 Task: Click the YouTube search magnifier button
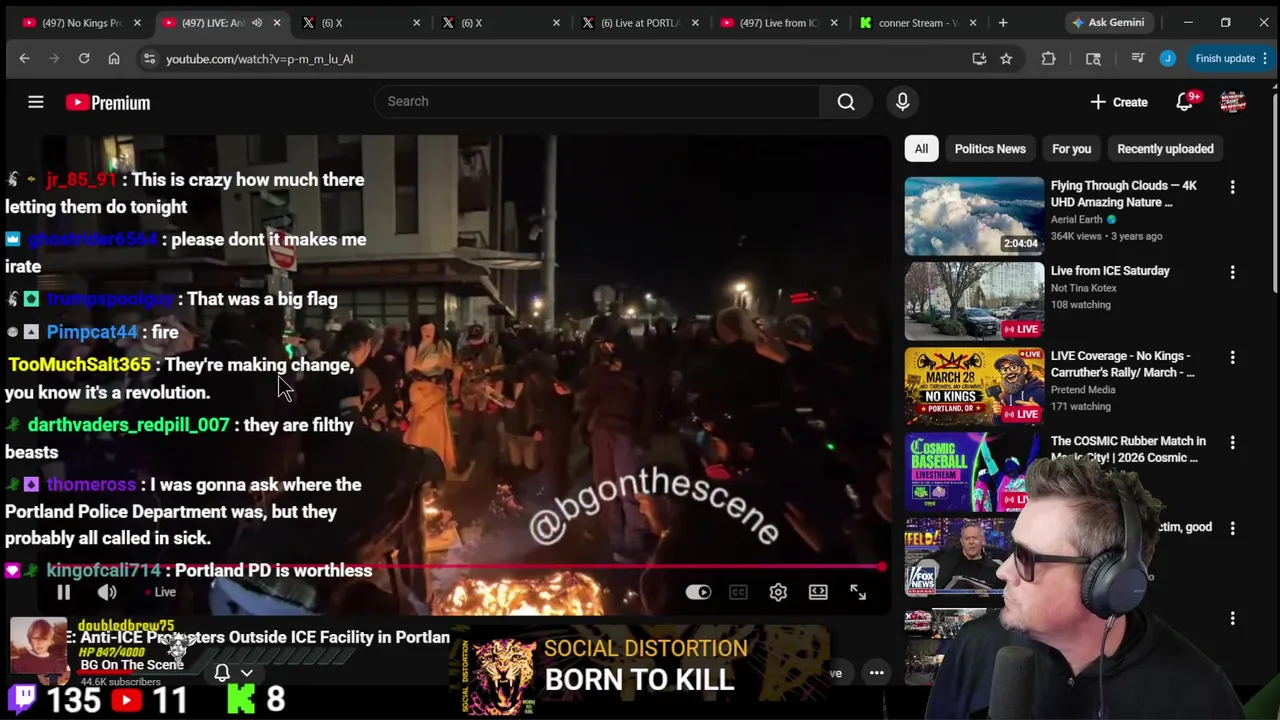pos(846,101)
